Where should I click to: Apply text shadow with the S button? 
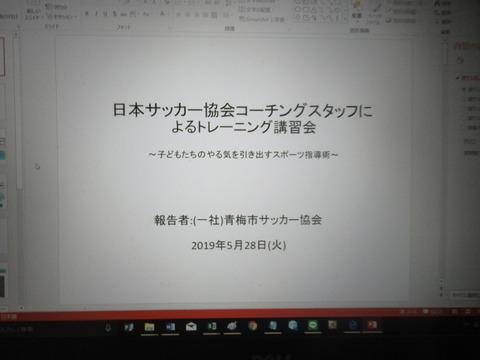click(x=114, y=14)
